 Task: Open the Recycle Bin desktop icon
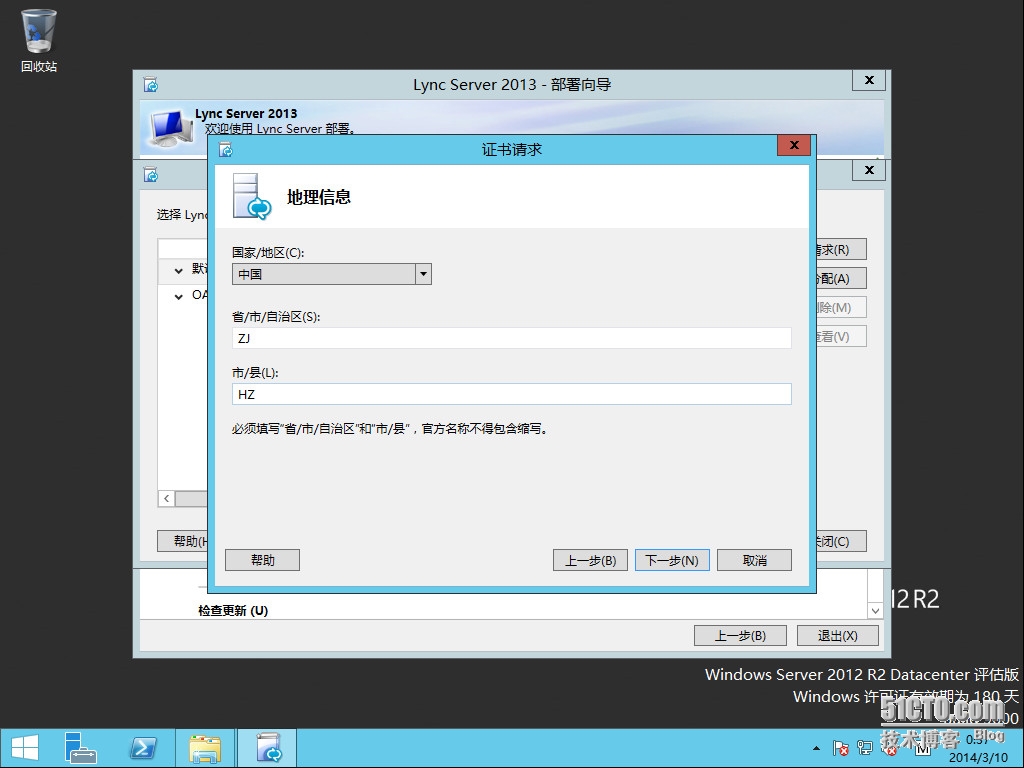[x=39, y=40]
